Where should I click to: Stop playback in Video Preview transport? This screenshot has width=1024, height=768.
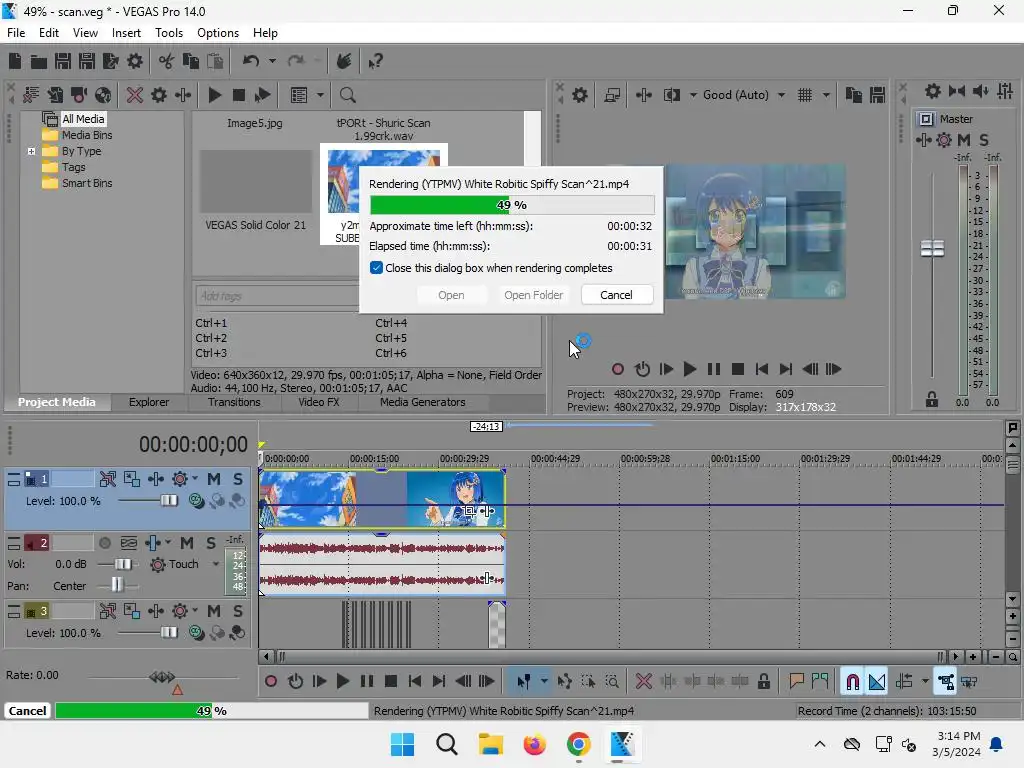tap(738, 370)
